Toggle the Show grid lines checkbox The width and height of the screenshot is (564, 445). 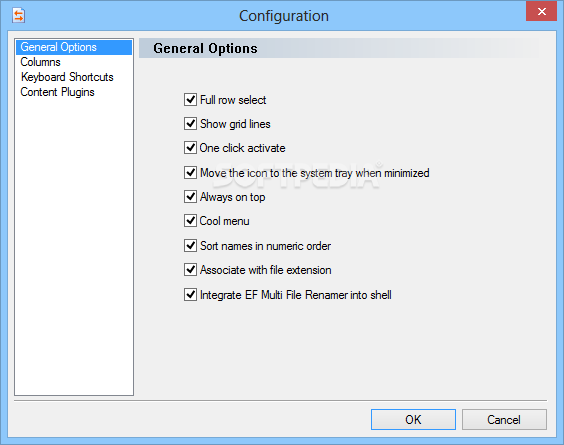click(x=190, y=124)
